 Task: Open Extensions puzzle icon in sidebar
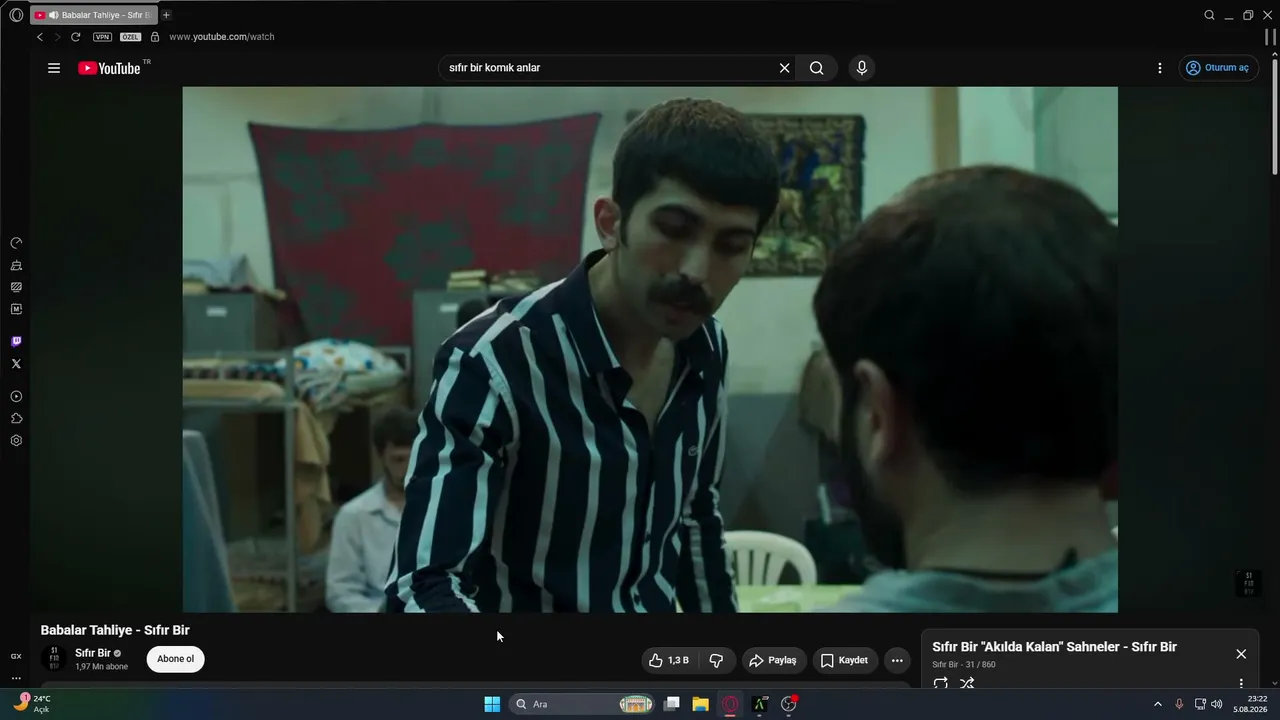coord(16,419)
